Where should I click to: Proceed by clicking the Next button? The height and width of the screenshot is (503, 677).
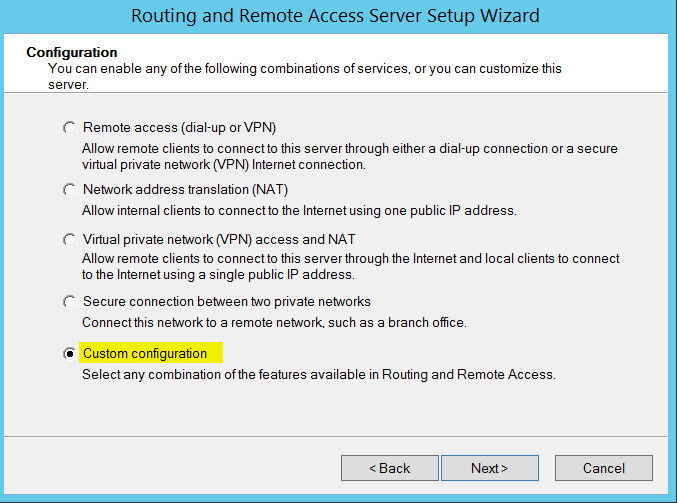tap(490, 468)
